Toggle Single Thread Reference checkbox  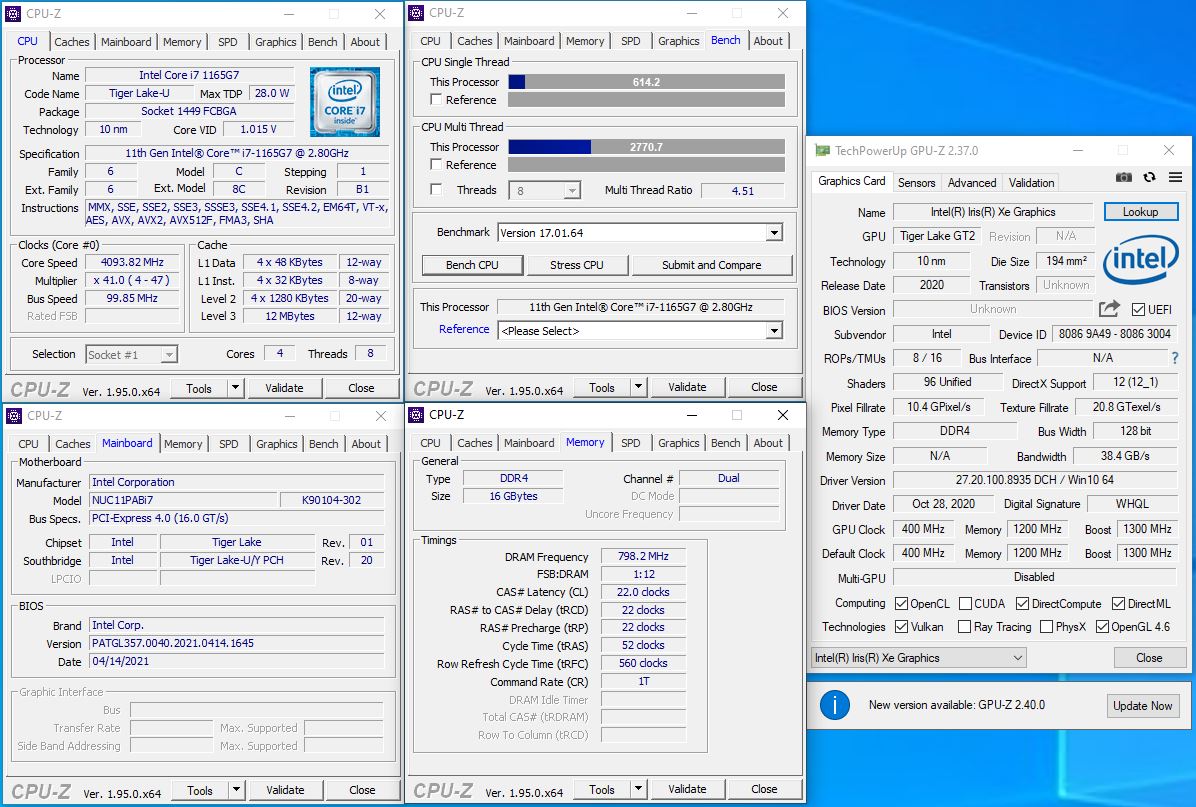click(x=436, y=99)
